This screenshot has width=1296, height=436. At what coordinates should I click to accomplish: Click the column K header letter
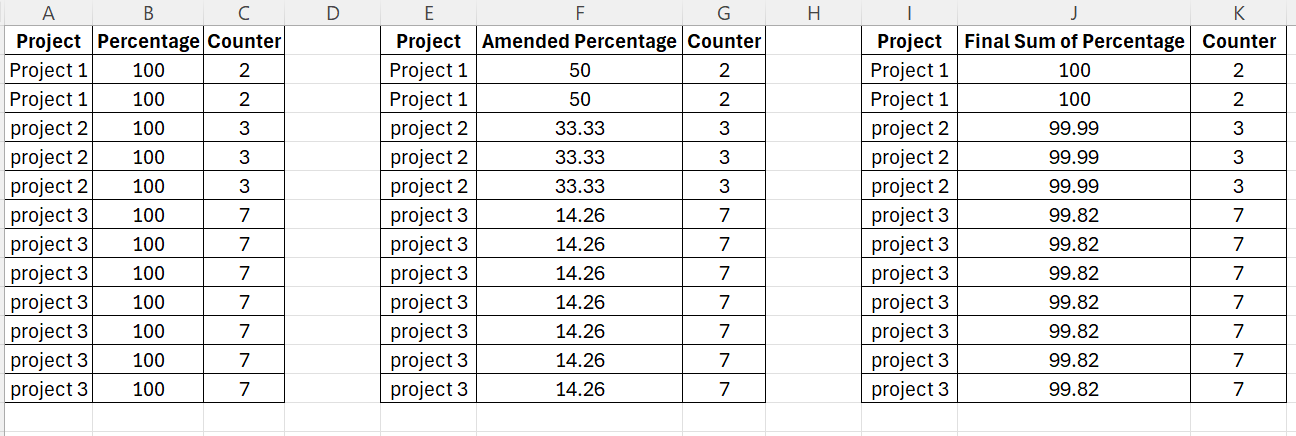pyautogui.click(x=1239, y=13)
